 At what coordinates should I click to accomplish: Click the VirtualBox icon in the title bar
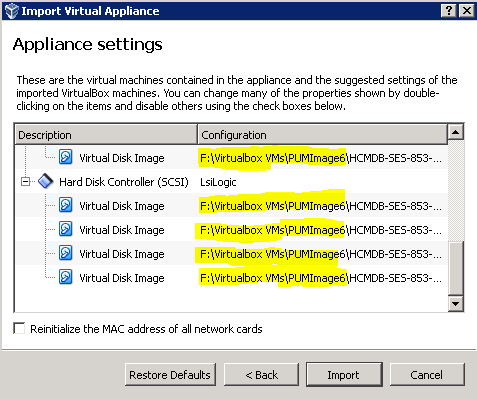[x=11, y=11]
